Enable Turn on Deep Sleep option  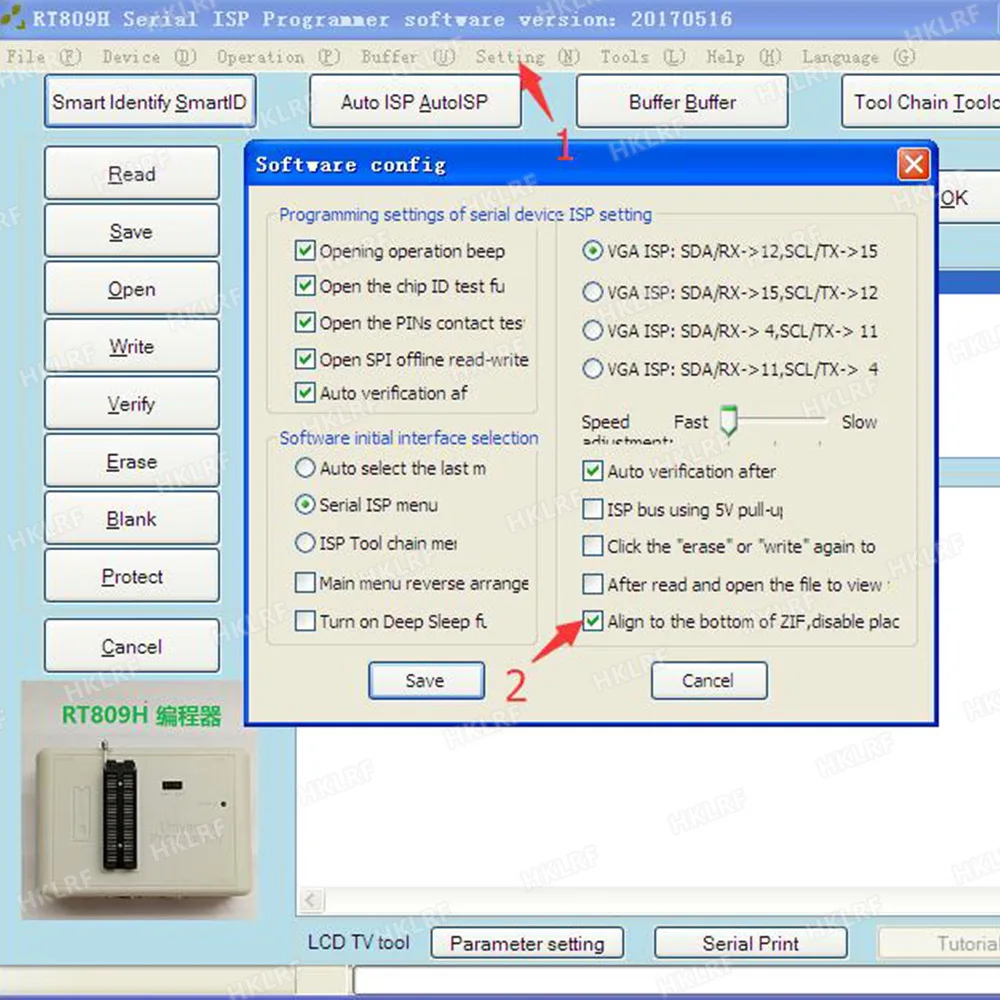(x=305, y=621)
